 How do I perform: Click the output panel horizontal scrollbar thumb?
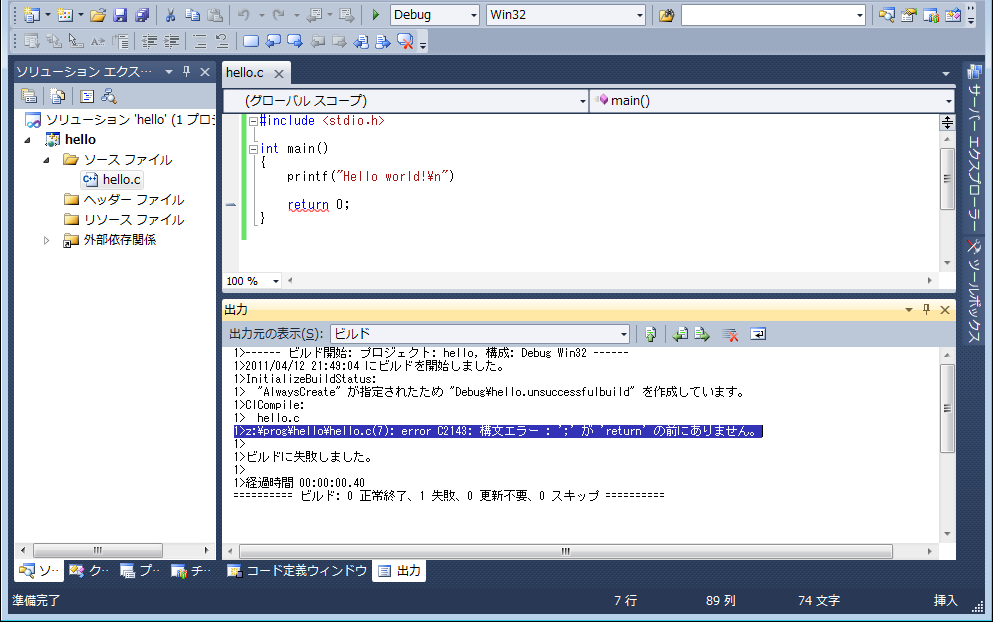click(x=565, y=551)
